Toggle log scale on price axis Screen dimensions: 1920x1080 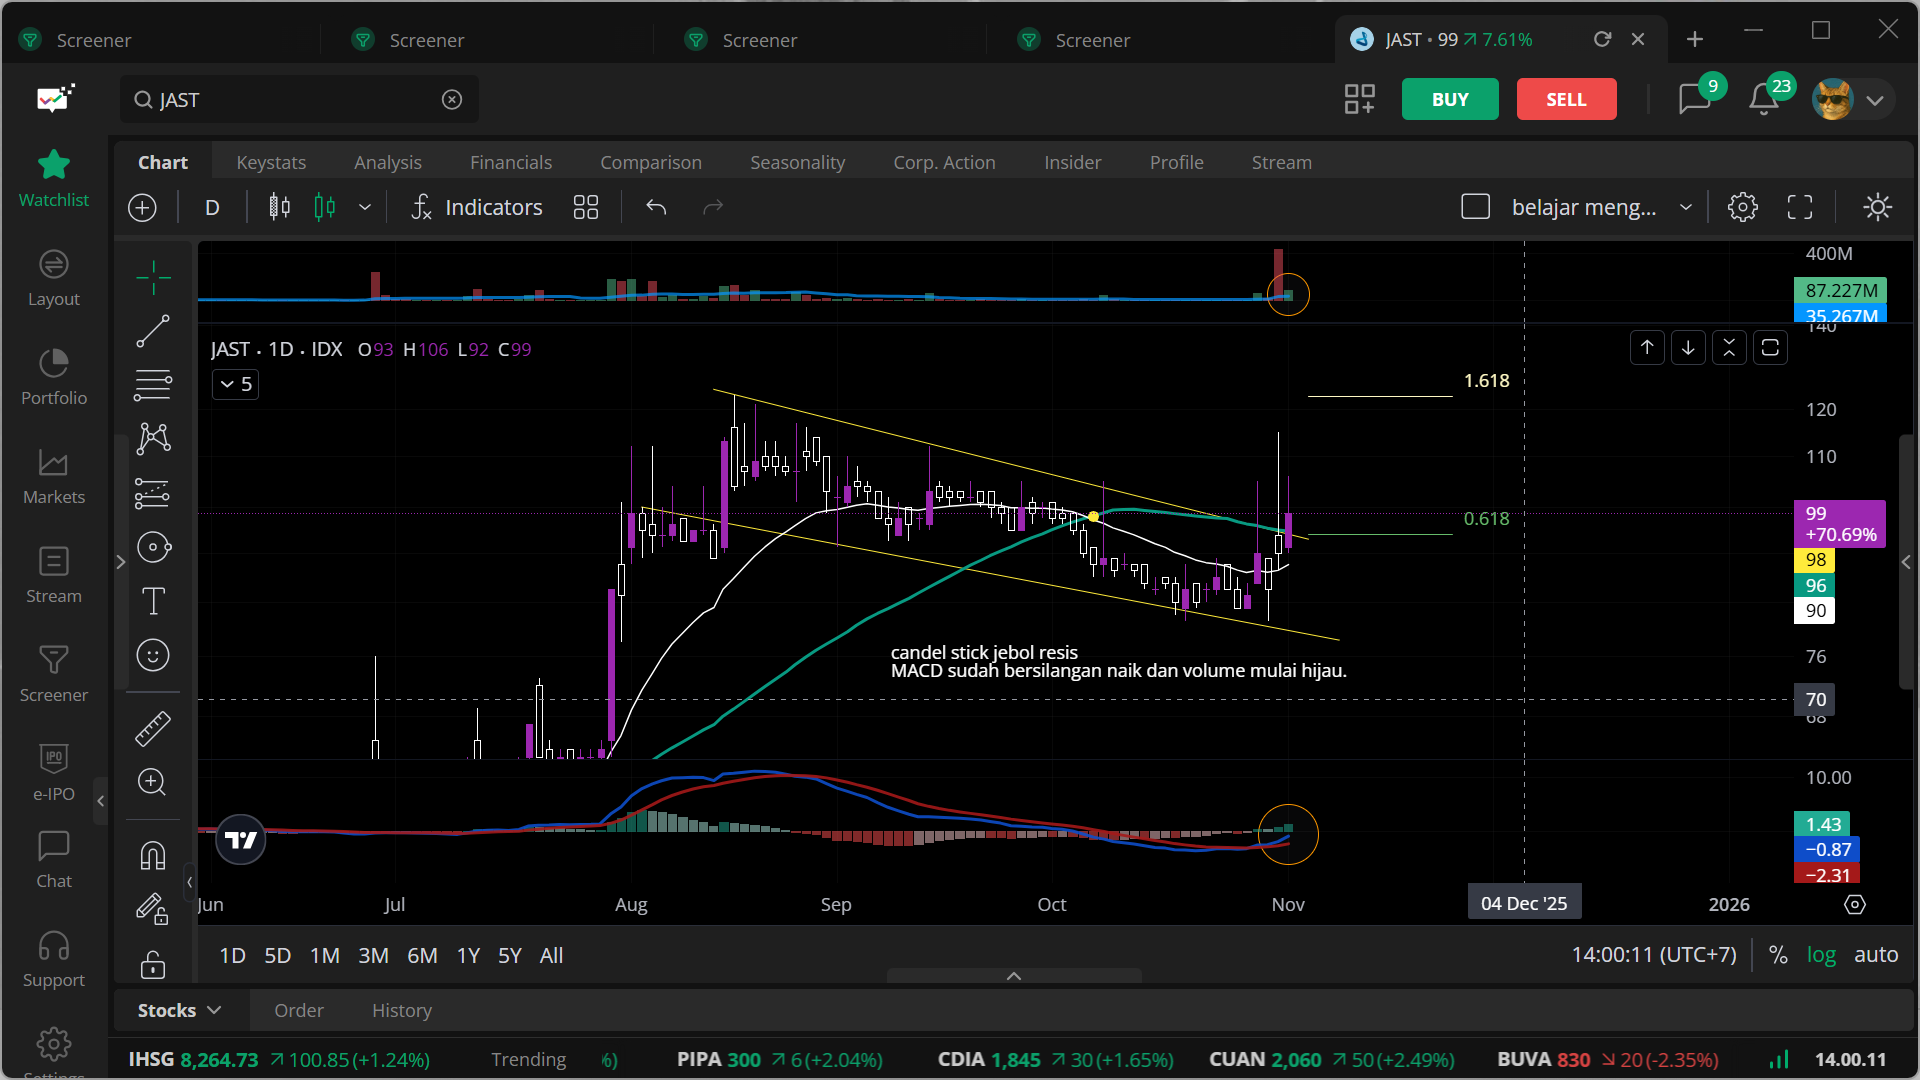(1821, 955)
